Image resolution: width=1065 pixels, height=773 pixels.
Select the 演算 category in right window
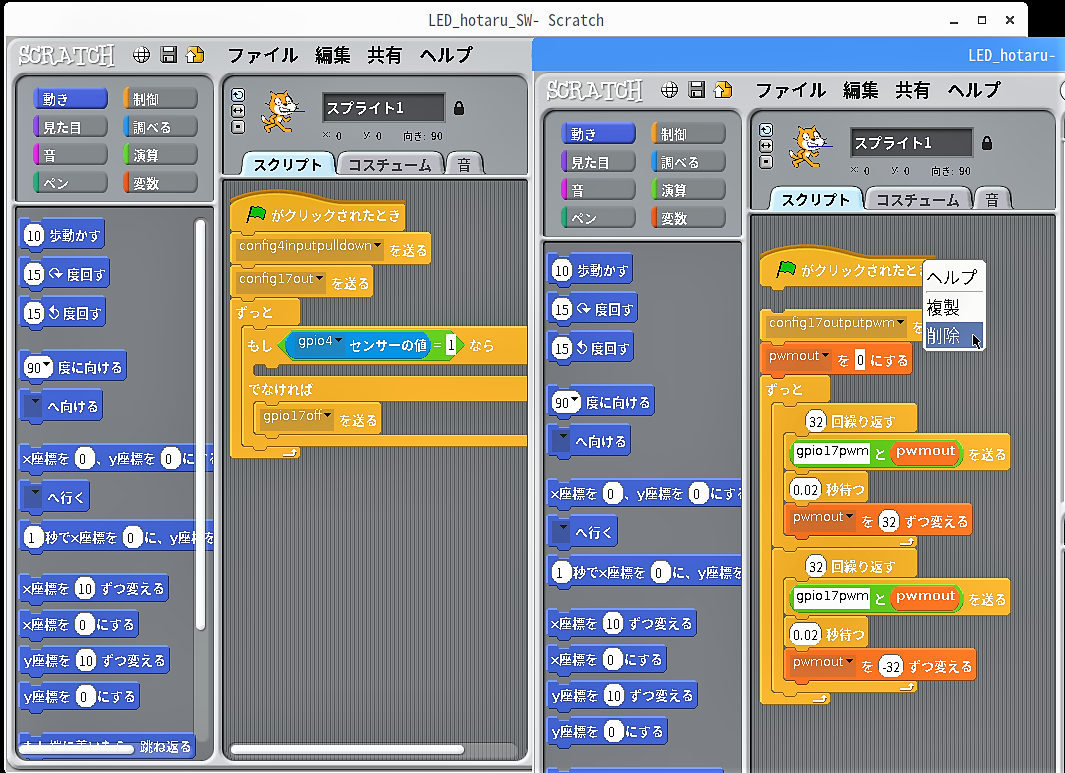coord(688,190)
